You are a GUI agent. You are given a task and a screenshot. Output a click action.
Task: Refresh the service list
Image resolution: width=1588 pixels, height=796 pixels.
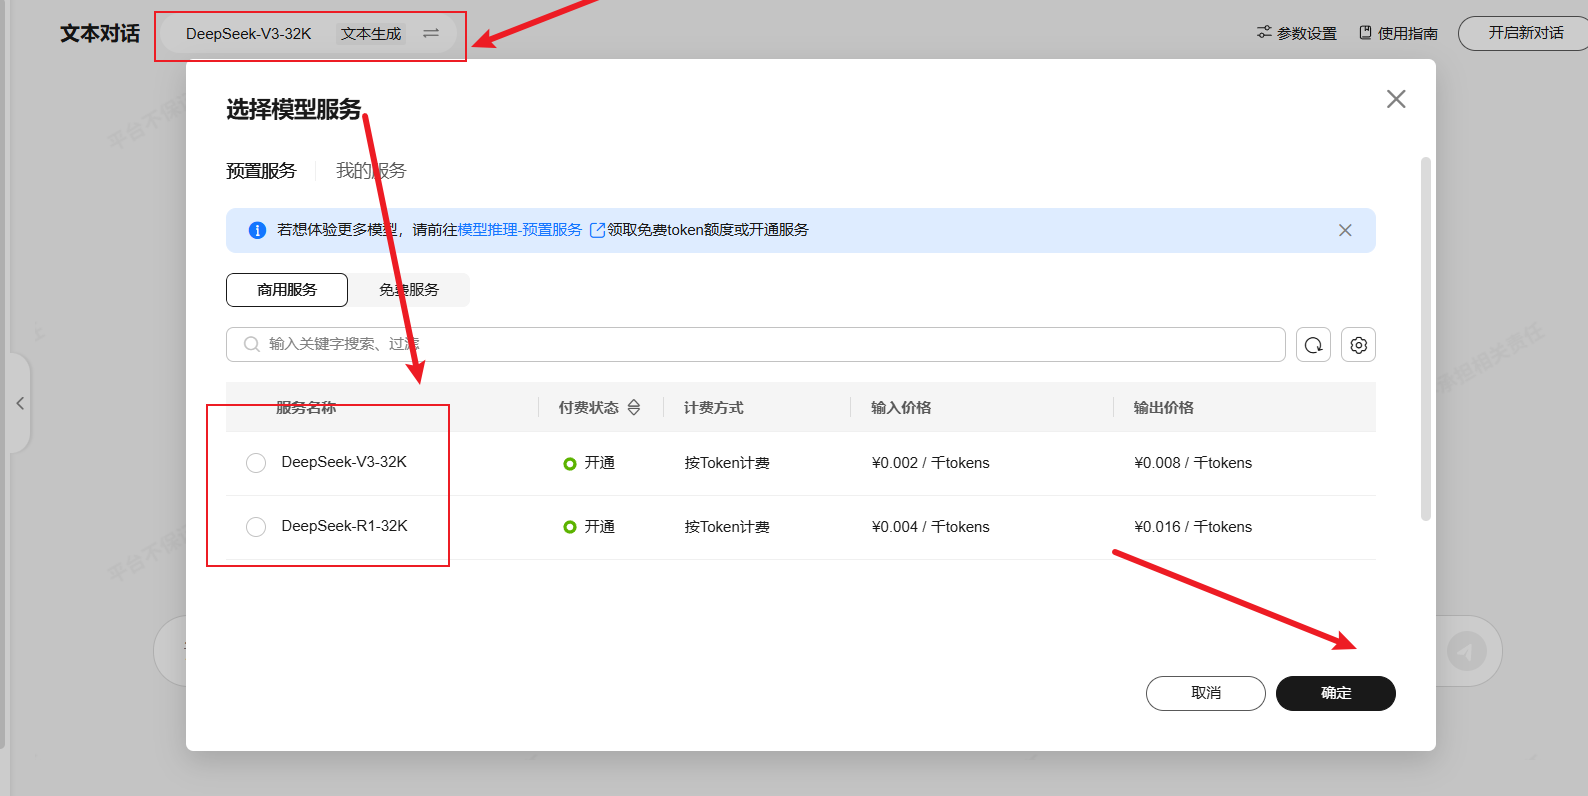pyautogui.click(x=1313, y=345)
